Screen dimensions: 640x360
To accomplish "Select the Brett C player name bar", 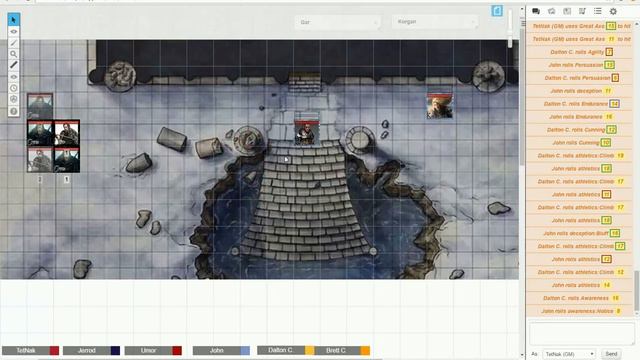I will click(x=336, y=350).
